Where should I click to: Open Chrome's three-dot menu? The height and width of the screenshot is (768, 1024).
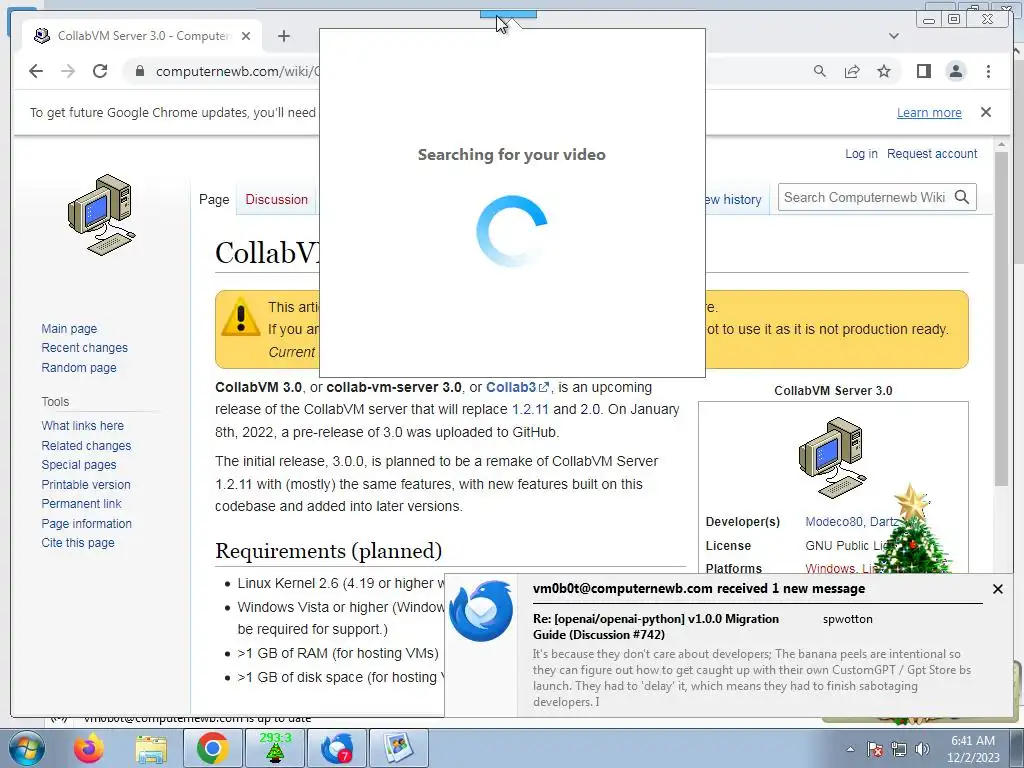pos(988,71)
